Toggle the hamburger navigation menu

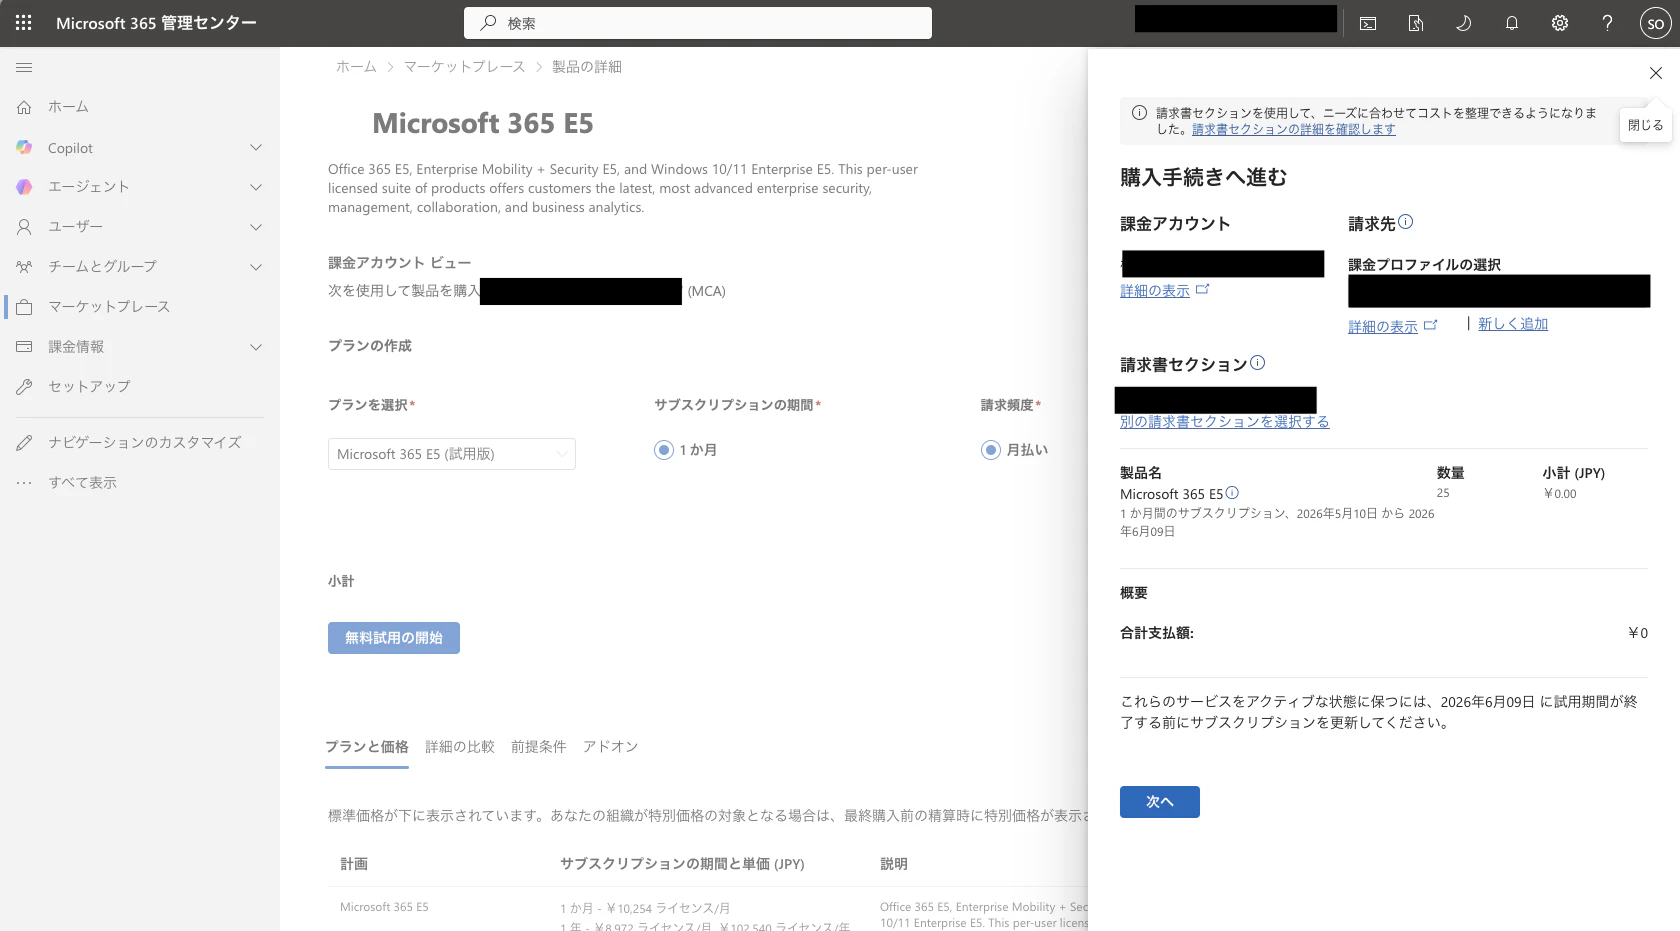pyautogui.click(x=24, y=67)
